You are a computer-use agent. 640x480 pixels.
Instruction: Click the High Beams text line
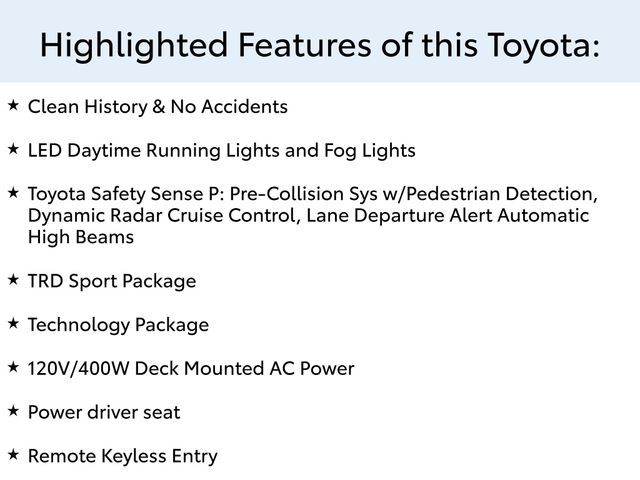(81, 238)
